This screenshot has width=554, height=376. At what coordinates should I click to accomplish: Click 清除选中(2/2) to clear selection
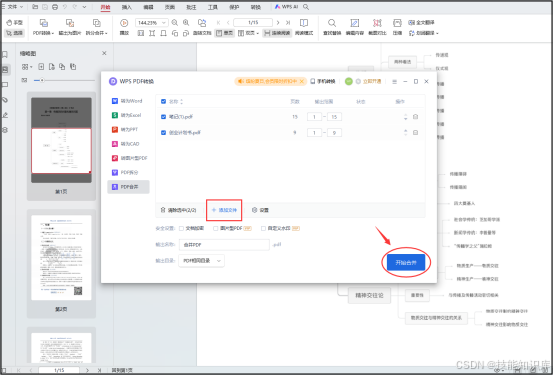click(x=178, y=210)
